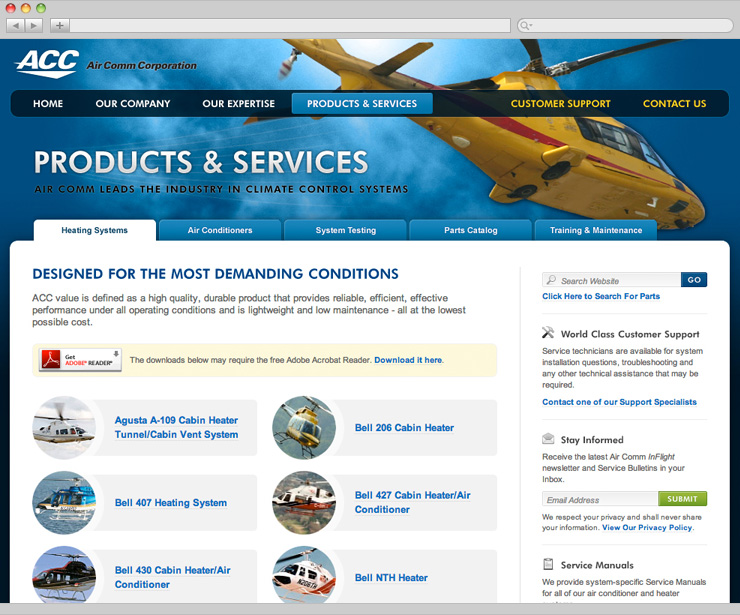This screenshot has width=740, height=615.
Task: Click the browser search field with magnifier
Action: coord(625,25)
